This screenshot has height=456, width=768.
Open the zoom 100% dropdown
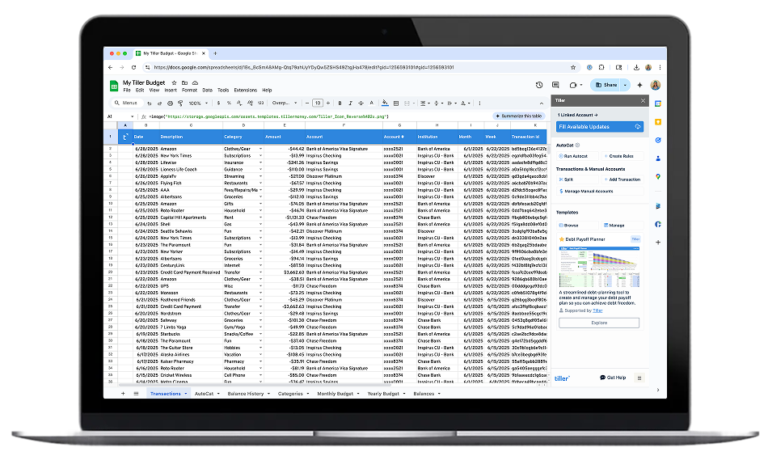[198, 103]
